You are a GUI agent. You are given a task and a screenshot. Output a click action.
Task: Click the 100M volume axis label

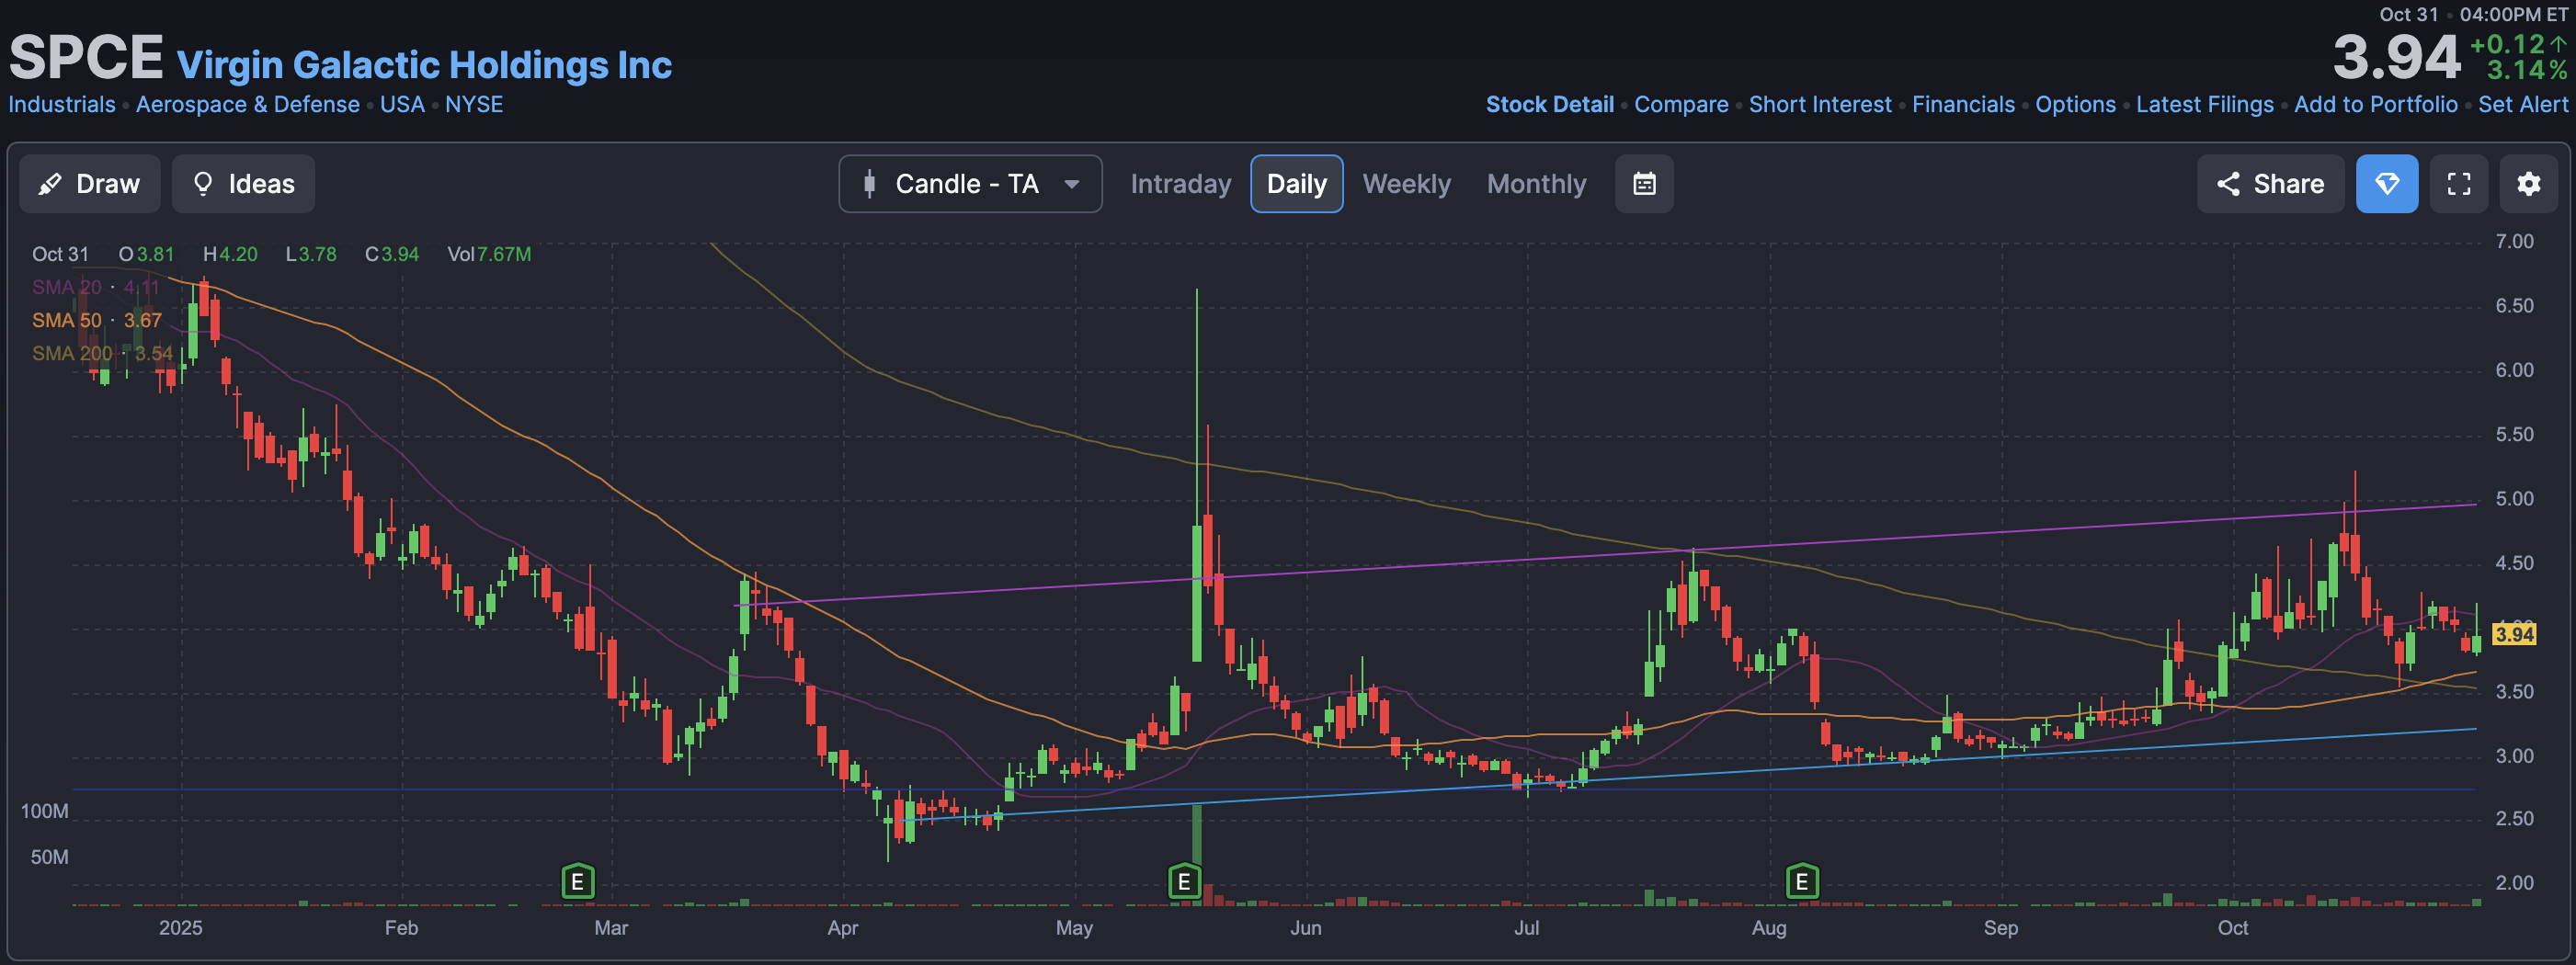(45, 812)
